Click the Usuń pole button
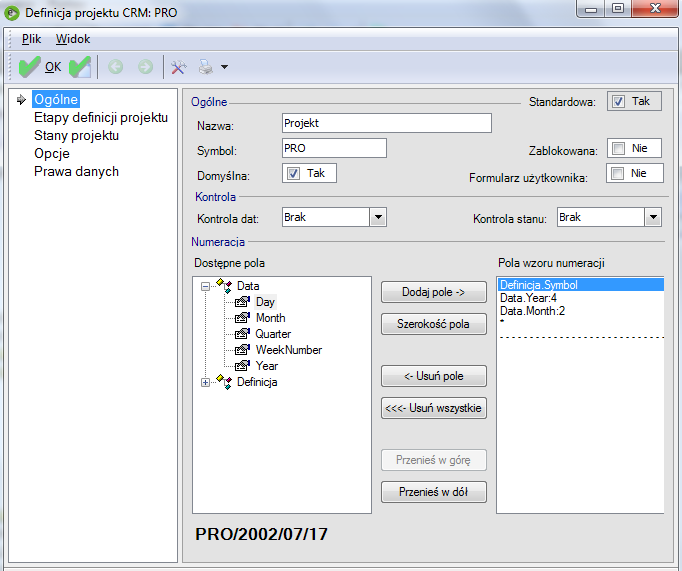Image resolution: width=682 pixels, height=571 pixels. coord(434,376)
